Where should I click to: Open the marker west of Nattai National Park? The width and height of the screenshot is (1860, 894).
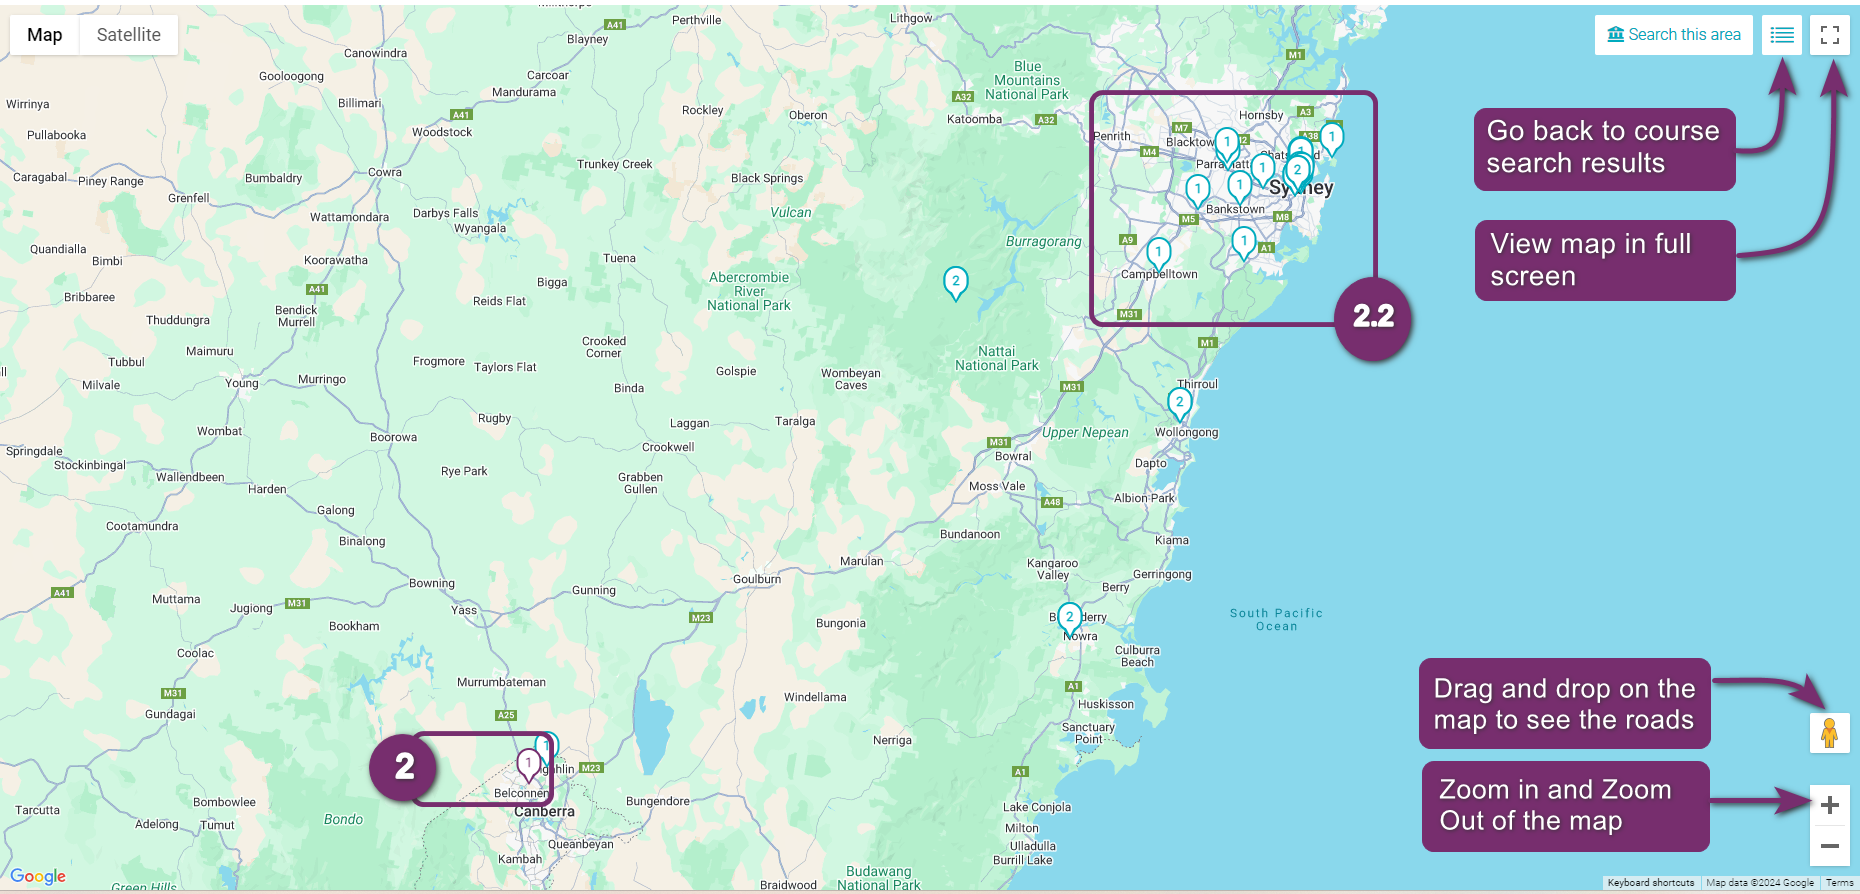(955, 282)
